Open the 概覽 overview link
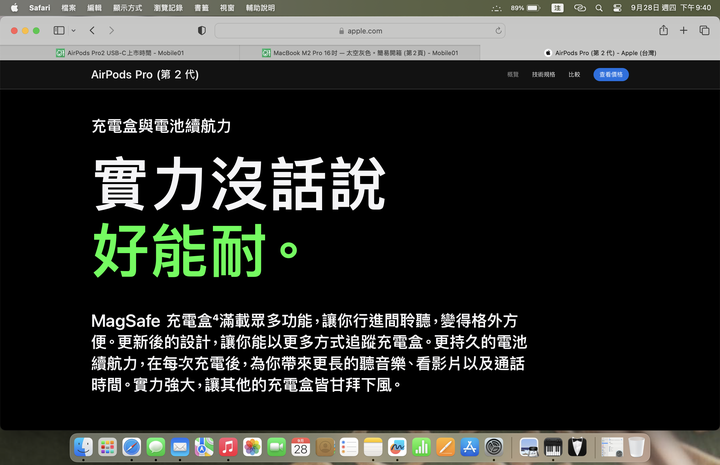The width and height of the screenshot is (720, 465). click(x=513, y=74)
